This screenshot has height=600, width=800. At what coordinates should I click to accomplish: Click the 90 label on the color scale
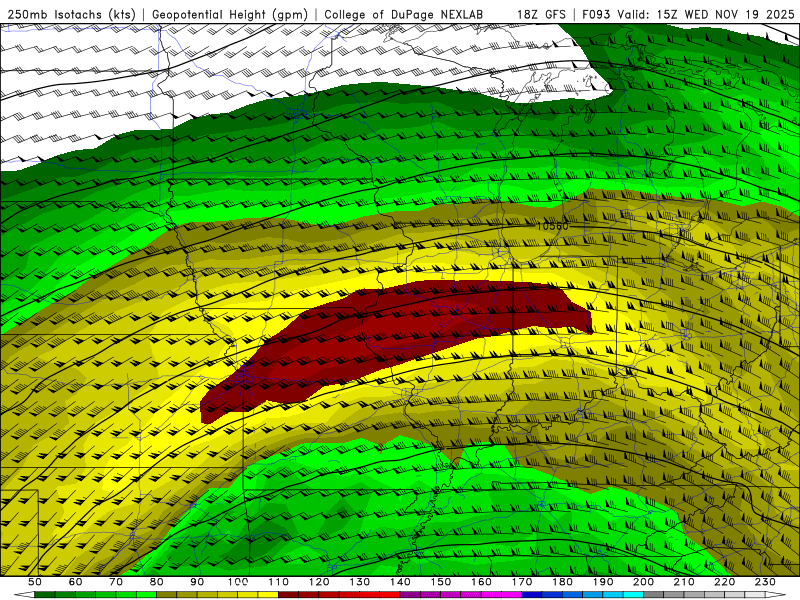197,582
